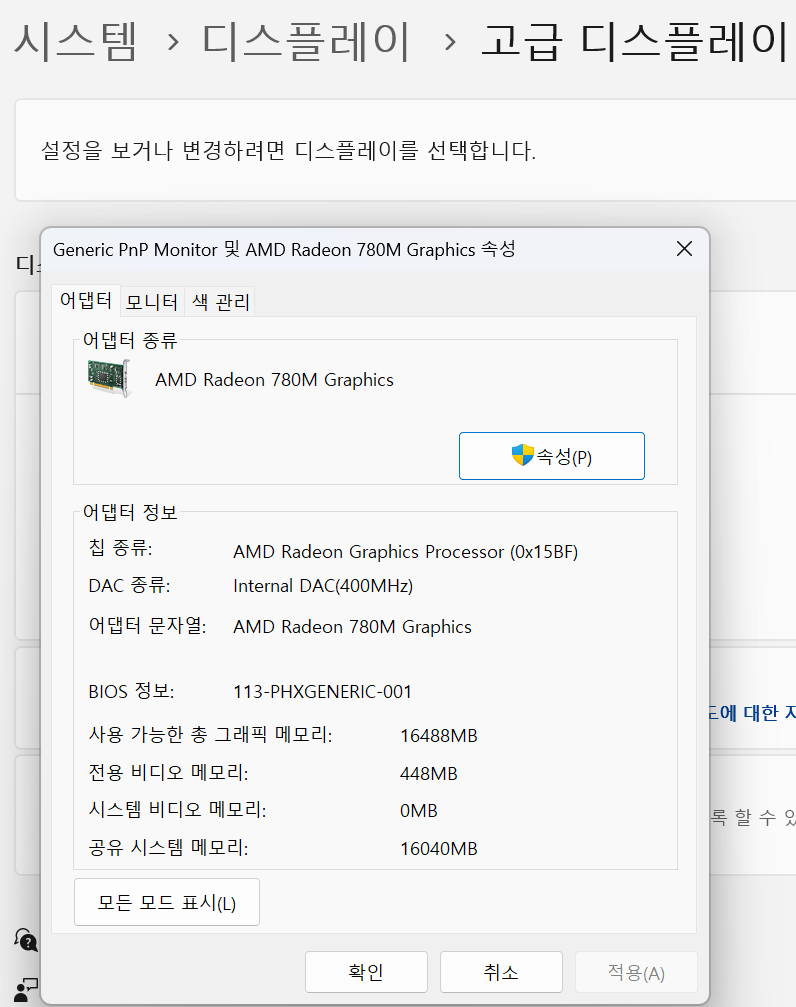
Task: Select the 448MB dedicated video memory value
Action: (429, 774)
